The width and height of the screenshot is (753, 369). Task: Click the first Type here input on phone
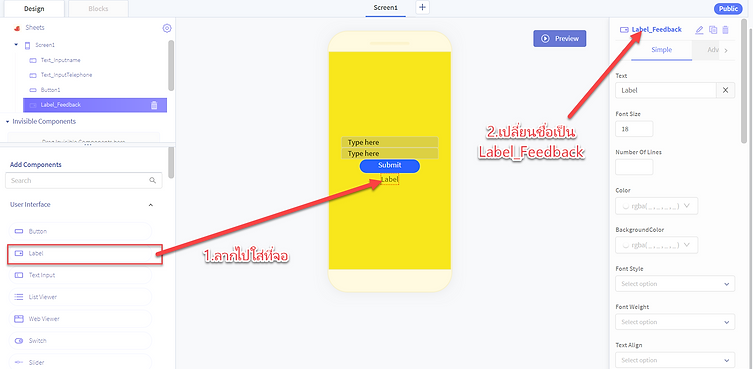[389, 142]
